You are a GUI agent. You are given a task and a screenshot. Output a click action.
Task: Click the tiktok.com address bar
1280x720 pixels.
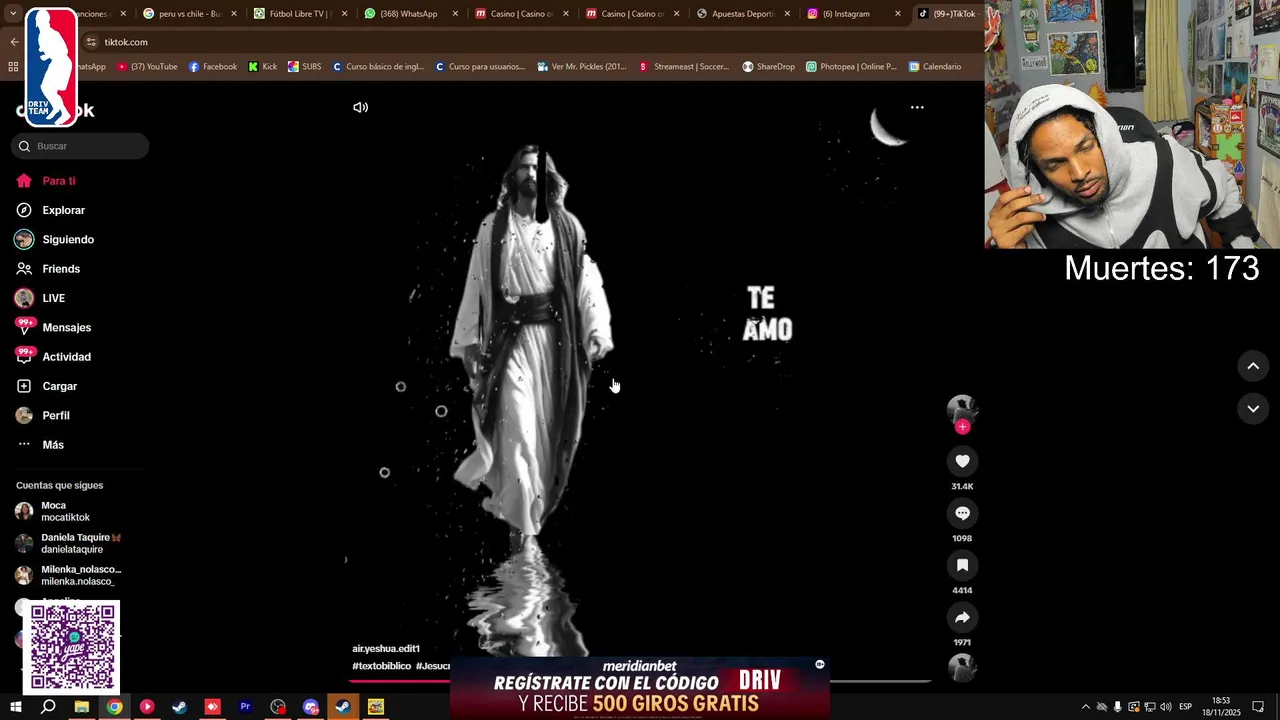coord(530,42)
